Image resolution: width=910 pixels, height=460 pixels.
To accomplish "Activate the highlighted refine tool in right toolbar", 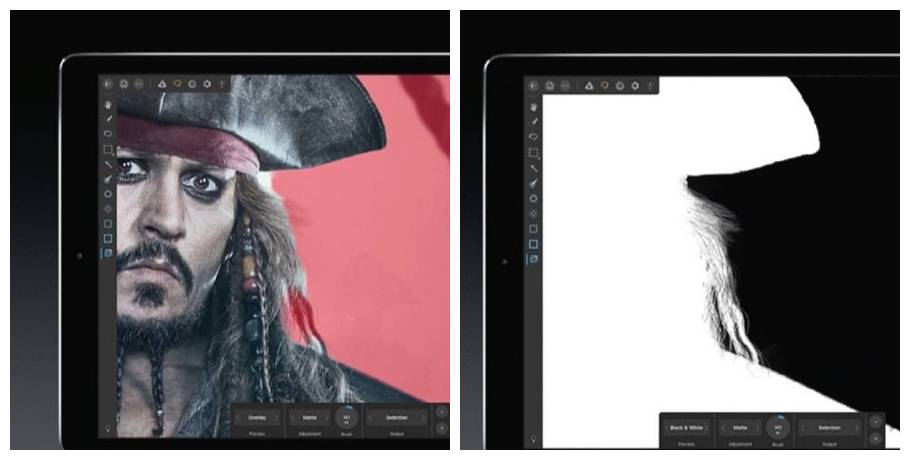I will pos(534,259).
